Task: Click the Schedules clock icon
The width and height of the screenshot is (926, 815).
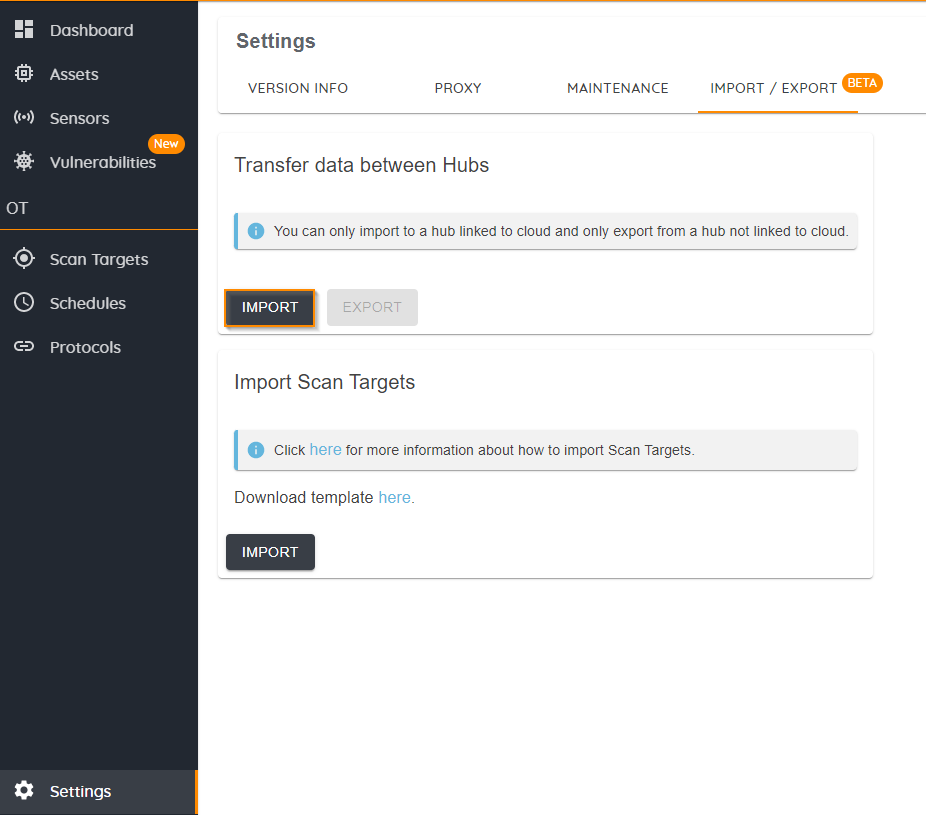Action: coord(24,303)
